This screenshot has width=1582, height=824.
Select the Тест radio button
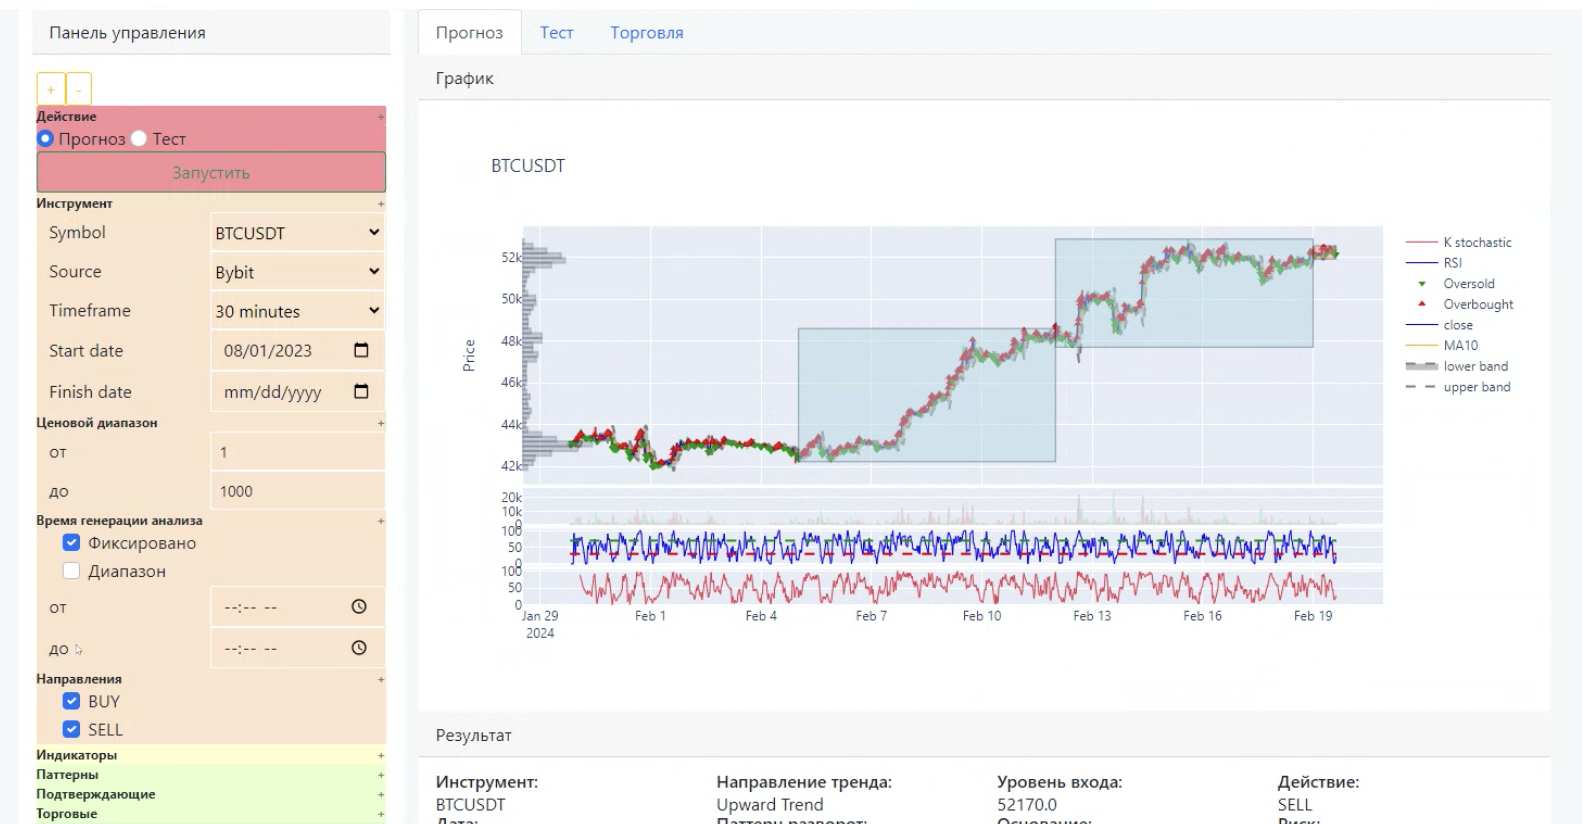140,139
